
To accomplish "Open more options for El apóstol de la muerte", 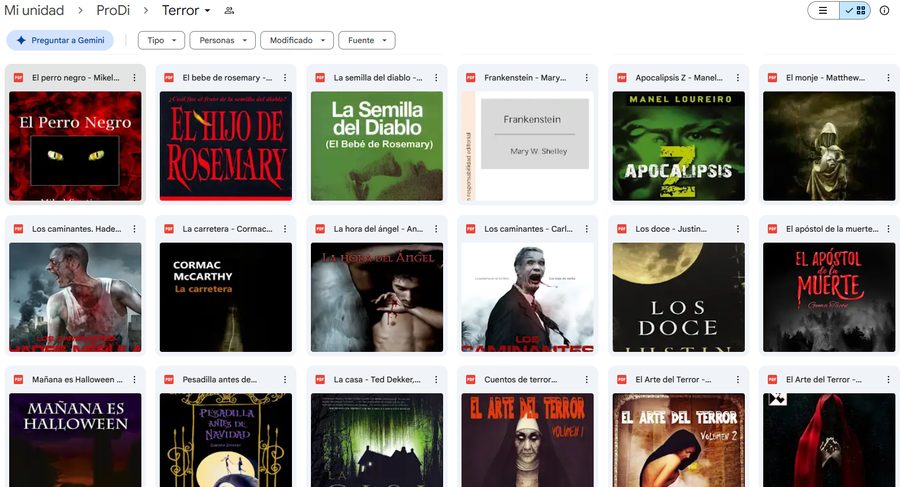I will pyautogui.click(x=889, y=229).
